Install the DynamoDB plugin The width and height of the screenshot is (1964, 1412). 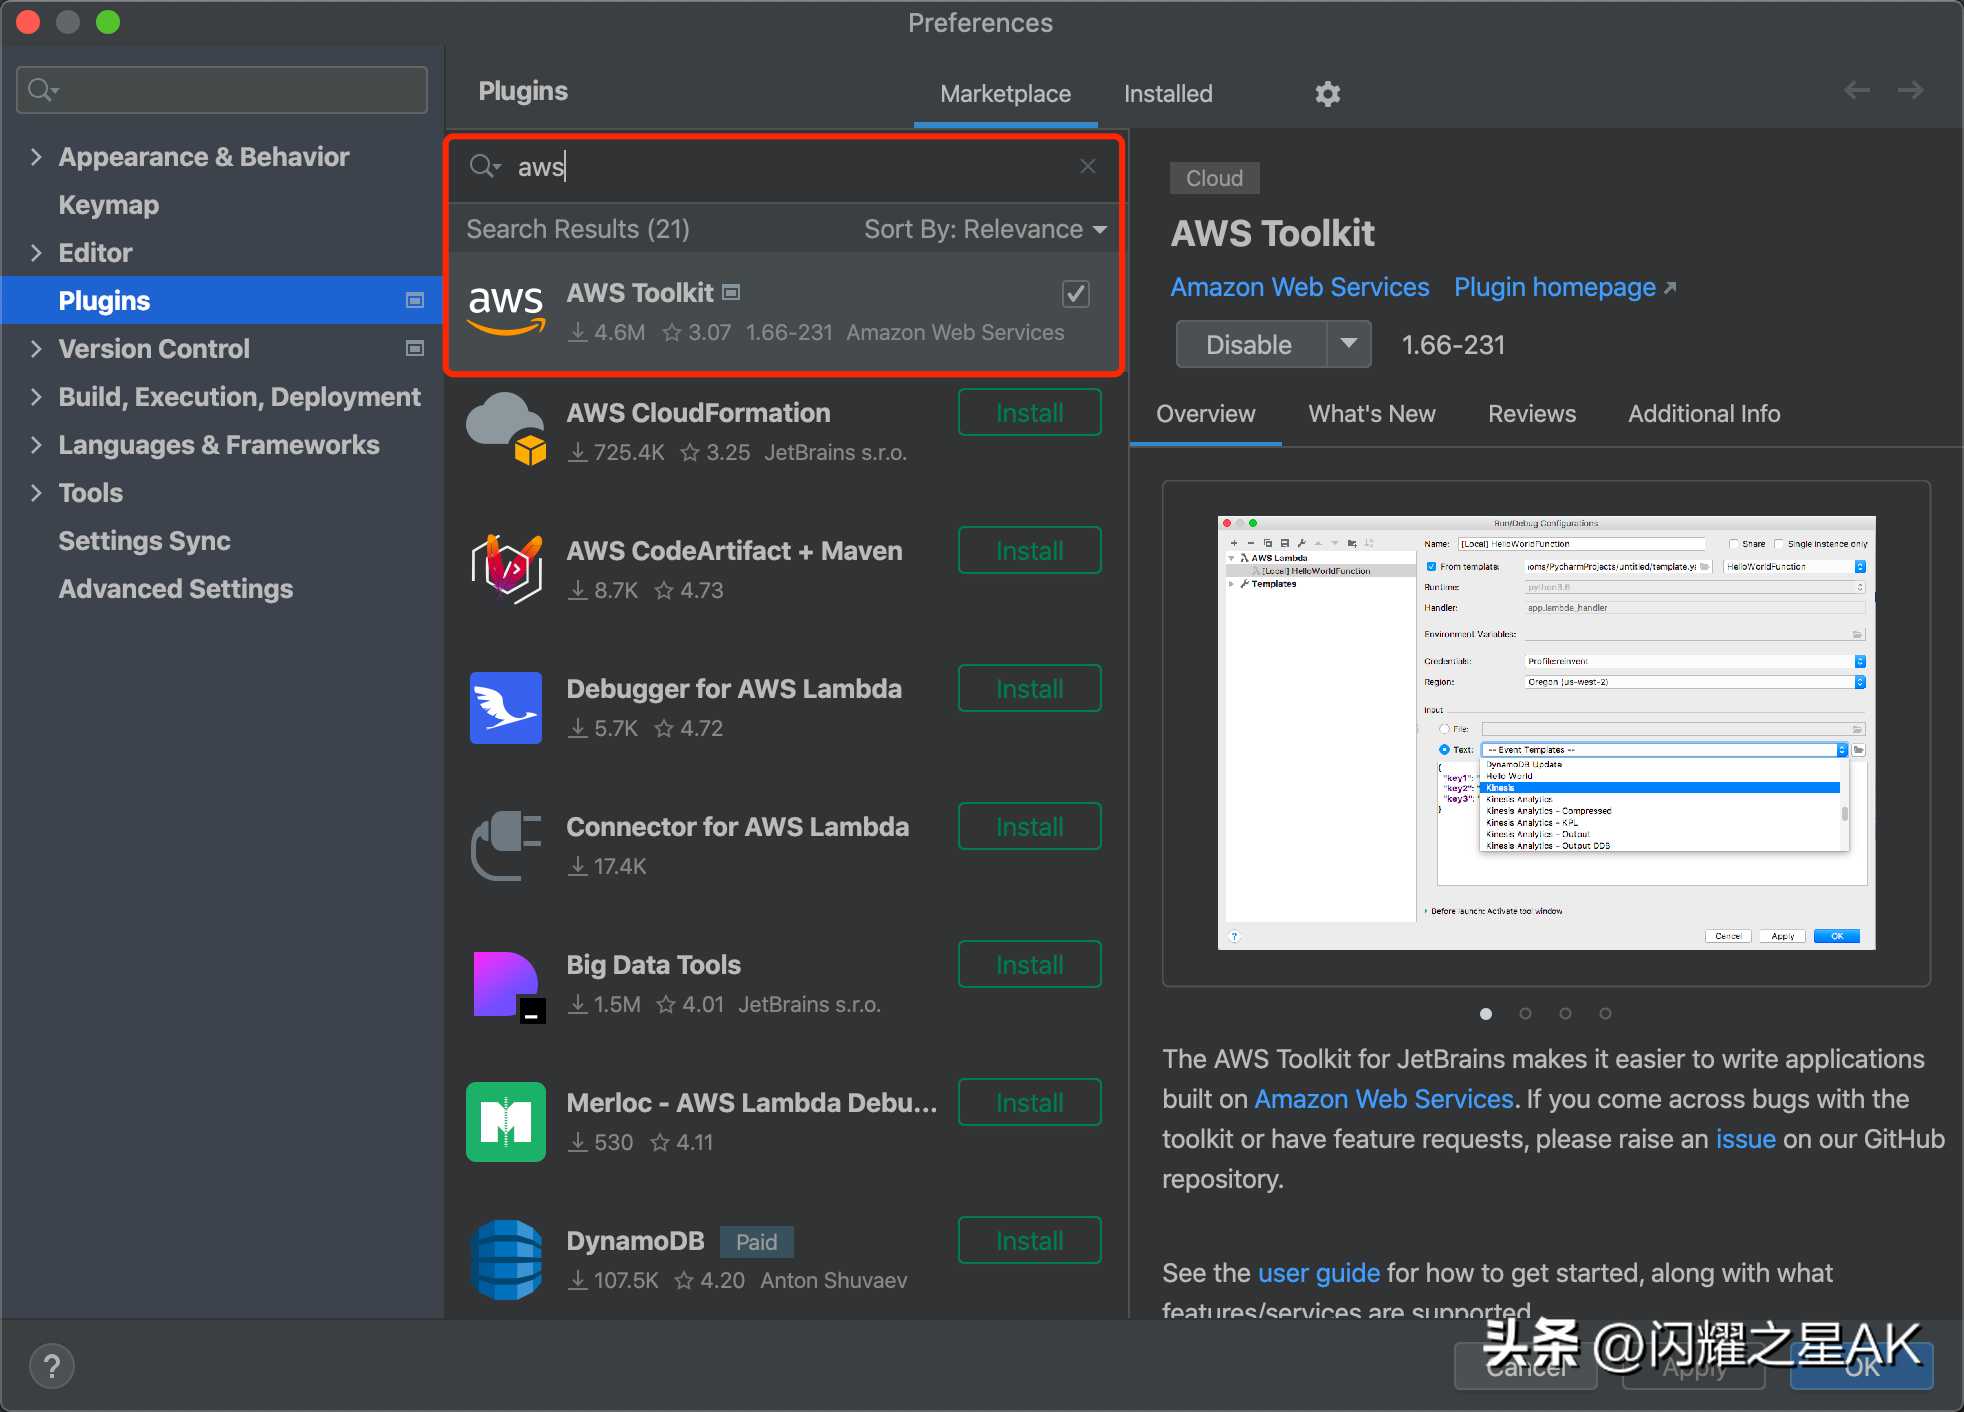click(1030, 1241)
